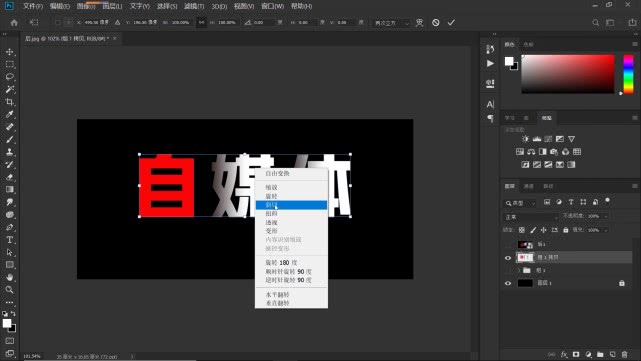Open the layer filter type dropdown
This screenshot has height=361, width=641.
520,203
